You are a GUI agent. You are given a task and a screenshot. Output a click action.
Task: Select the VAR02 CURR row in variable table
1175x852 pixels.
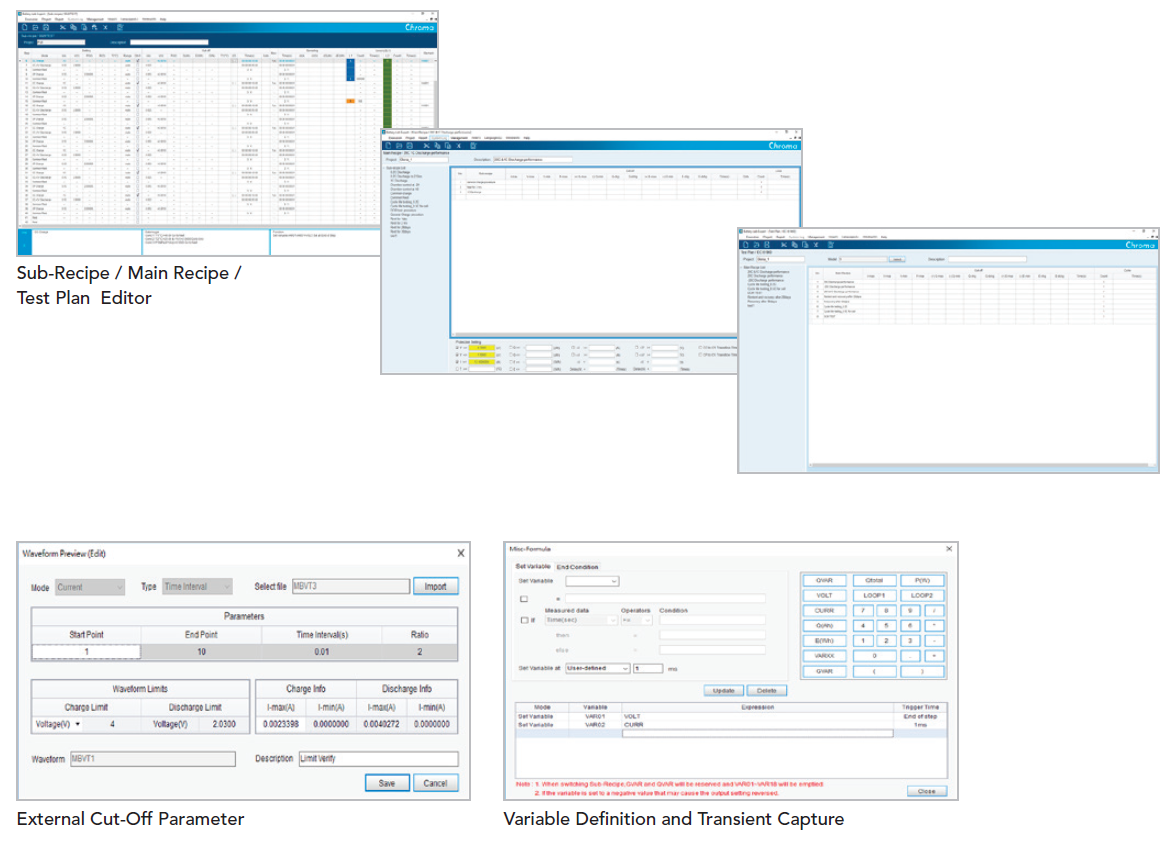tap(731, 725)
